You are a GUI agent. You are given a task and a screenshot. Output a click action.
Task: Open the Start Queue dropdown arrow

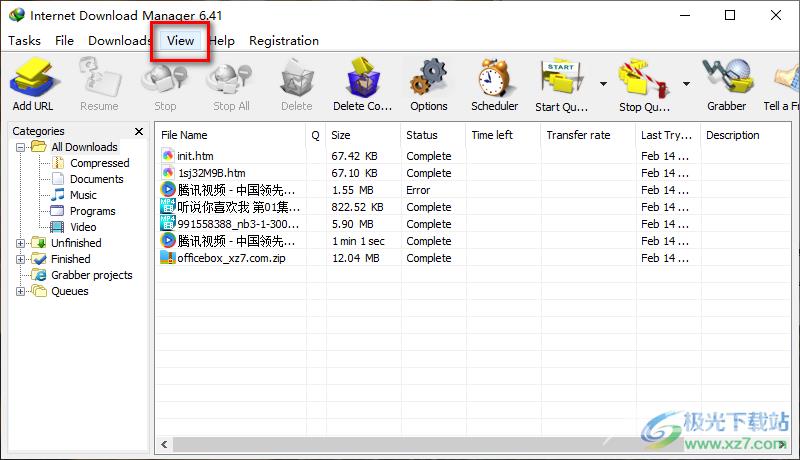click(x=604, y=83)
